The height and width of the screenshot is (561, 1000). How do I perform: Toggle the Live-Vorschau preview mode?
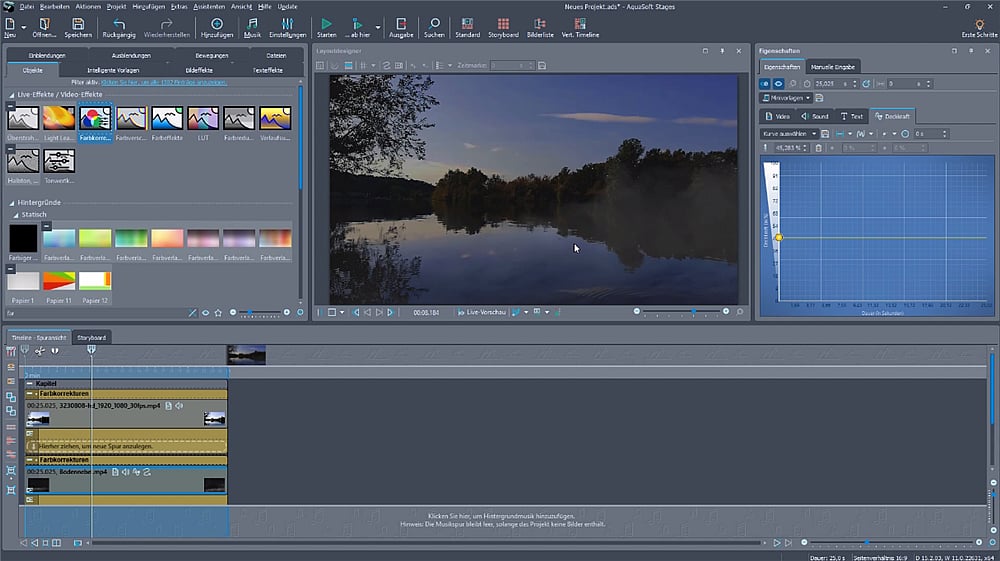coord(482,312)
